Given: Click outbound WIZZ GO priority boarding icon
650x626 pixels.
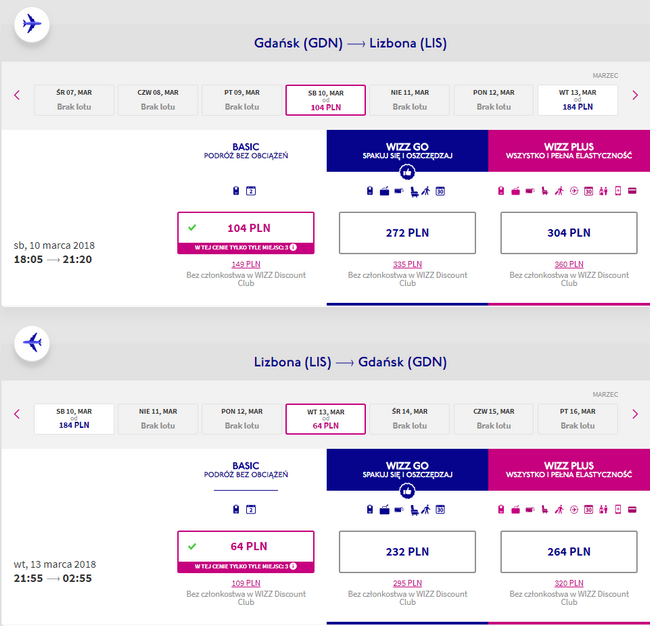Looking at the screenshot, I should 426,191.
